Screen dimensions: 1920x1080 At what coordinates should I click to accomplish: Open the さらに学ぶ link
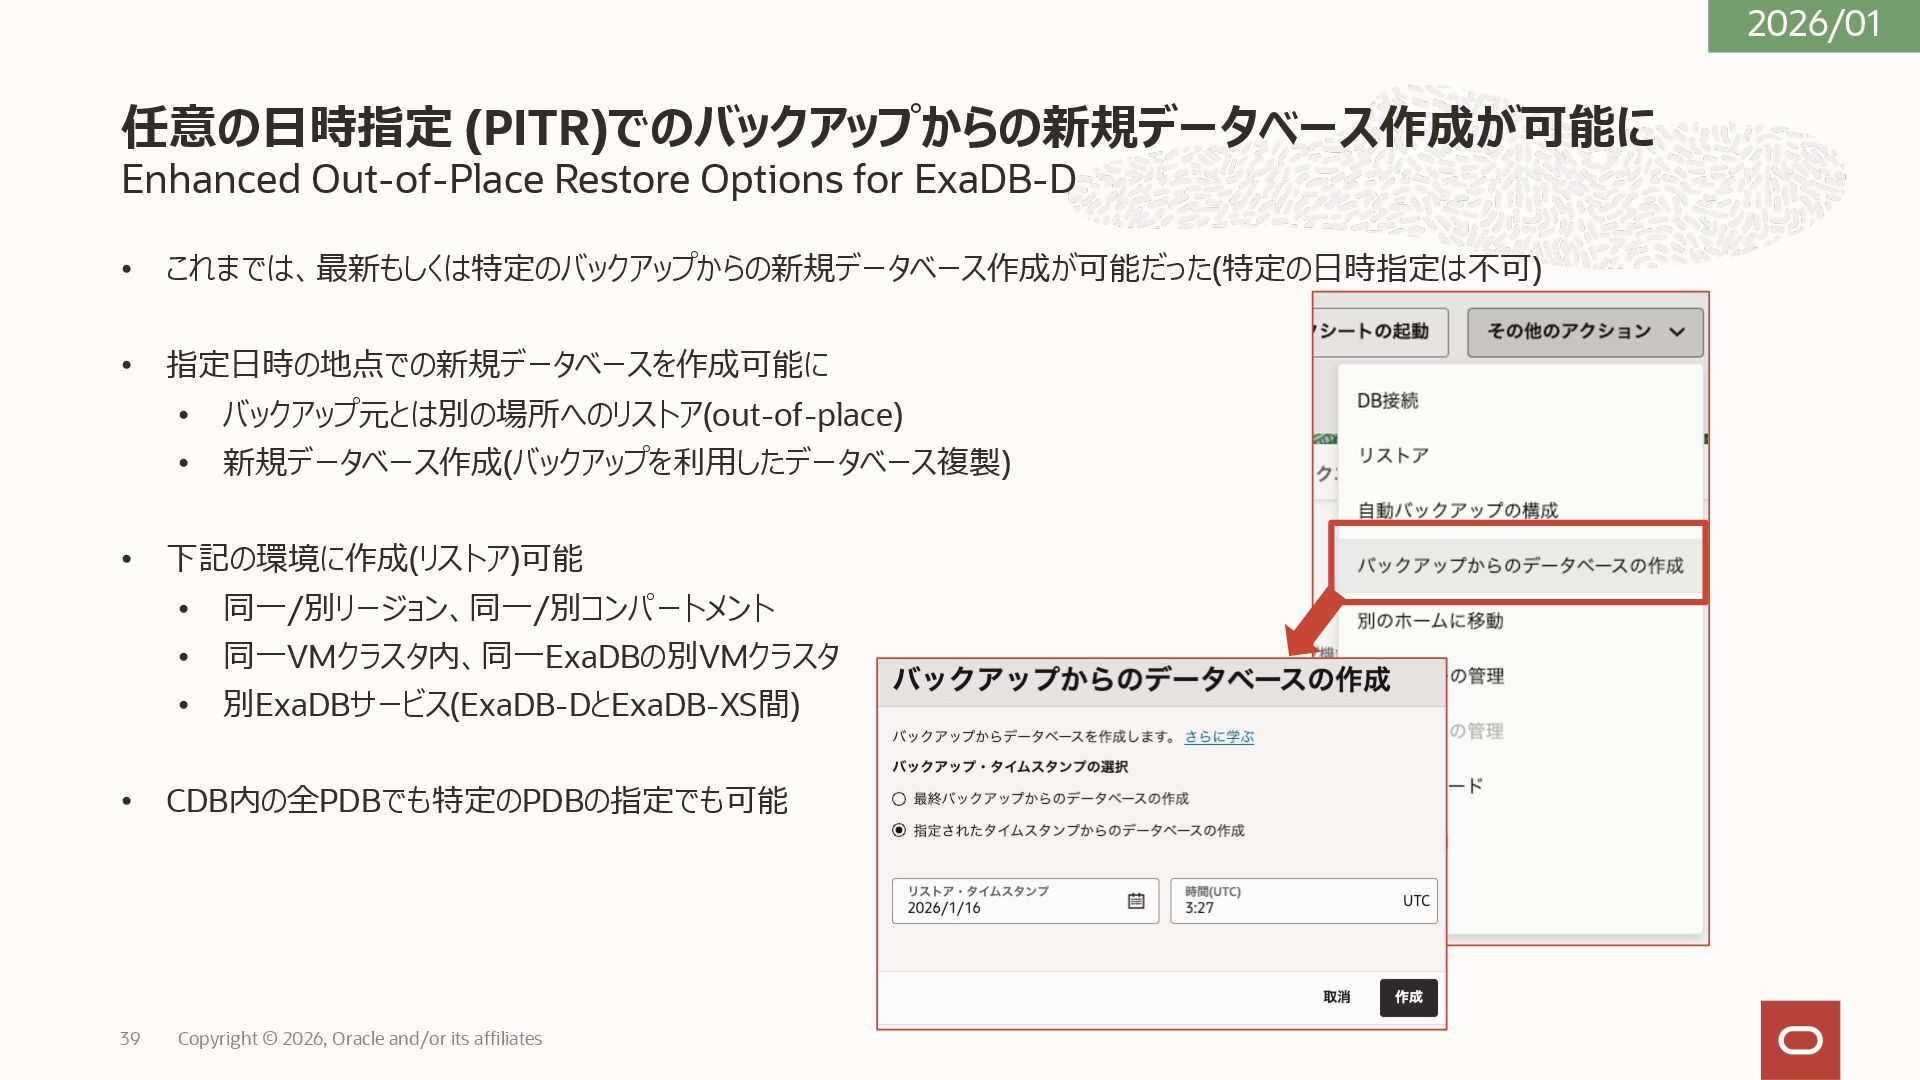click(x=1219, y=737)
